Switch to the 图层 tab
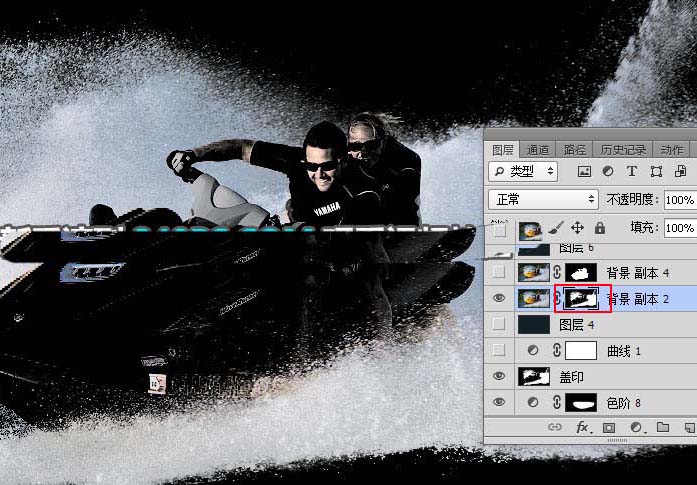 [x=502, y=150]
